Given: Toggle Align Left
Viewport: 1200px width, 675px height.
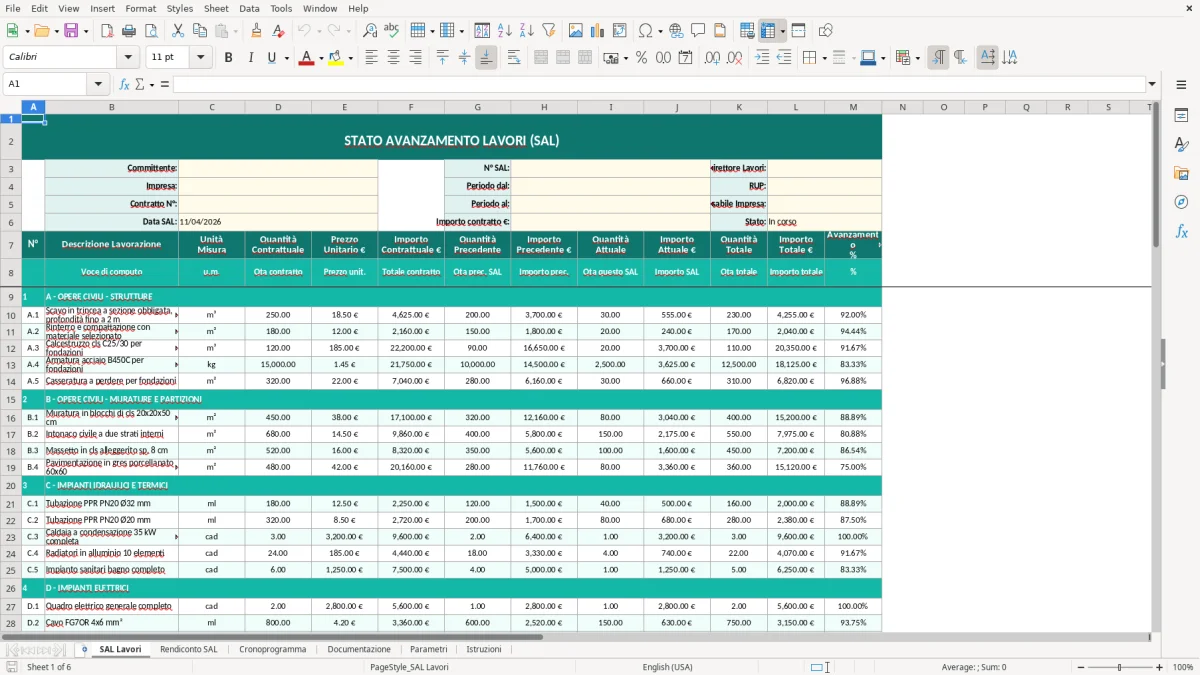Looking at the screenshot, I should coord(371,58).
